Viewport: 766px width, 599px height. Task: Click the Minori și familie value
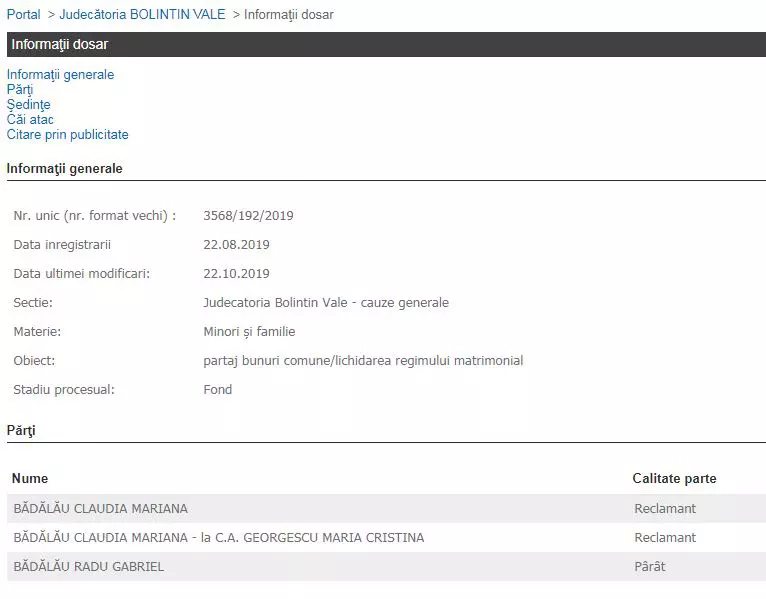tap(249, 332)
